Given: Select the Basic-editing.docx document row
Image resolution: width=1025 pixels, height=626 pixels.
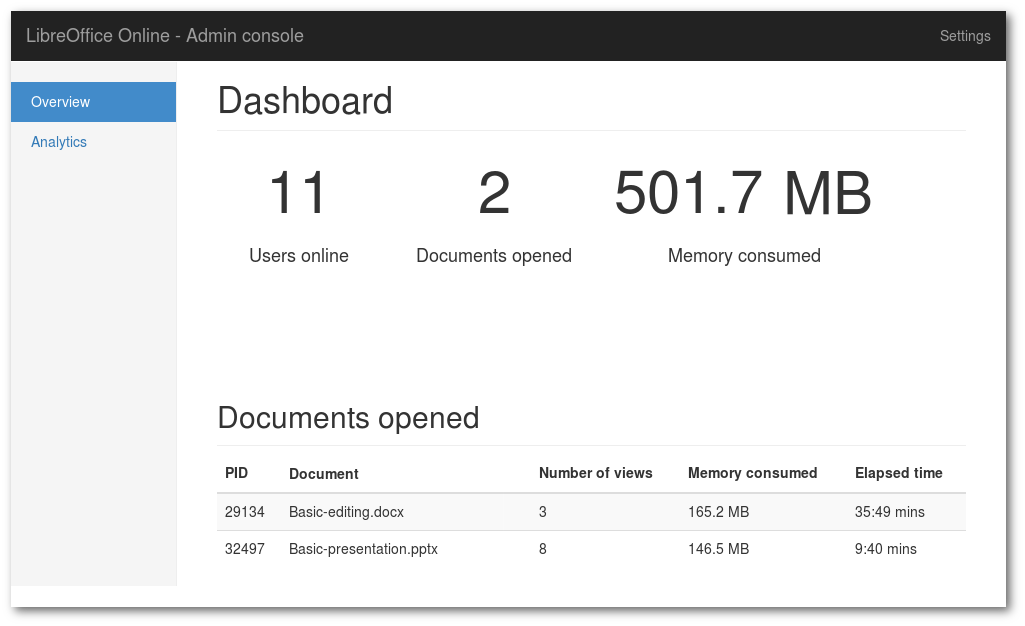Looking at the screenshot, I should pyautogui.click(x=346, y=512).
